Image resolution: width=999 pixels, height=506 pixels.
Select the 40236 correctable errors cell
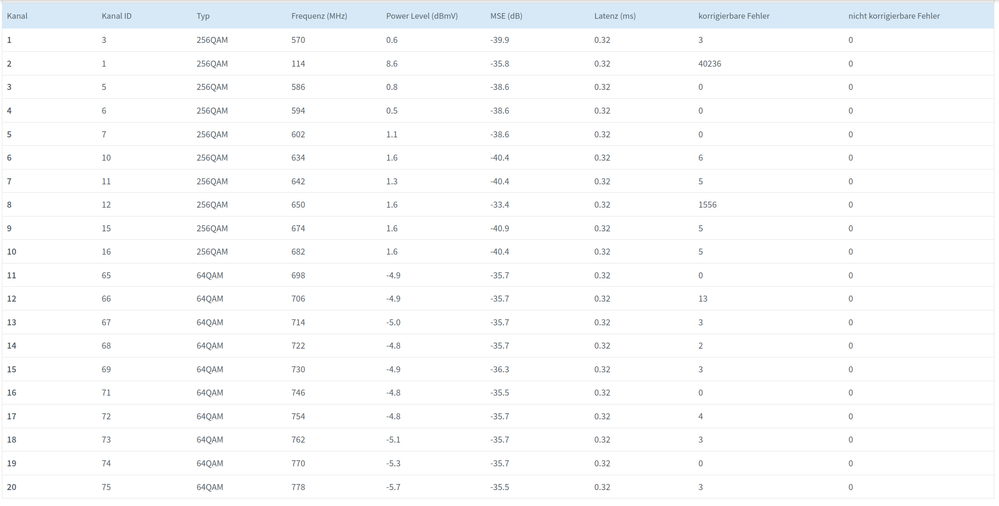coord(709,64)
